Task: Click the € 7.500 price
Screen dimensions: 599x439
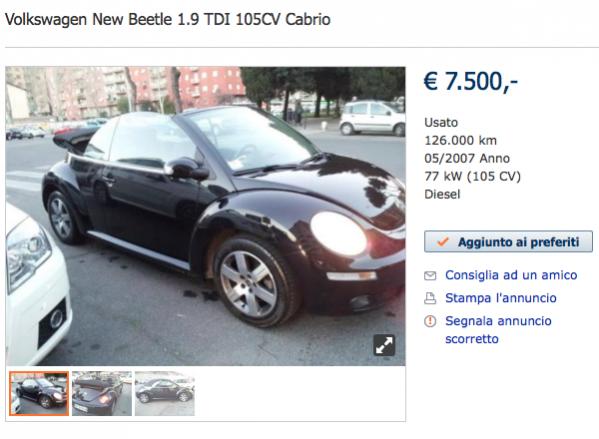Action: [x=471, y=81]
